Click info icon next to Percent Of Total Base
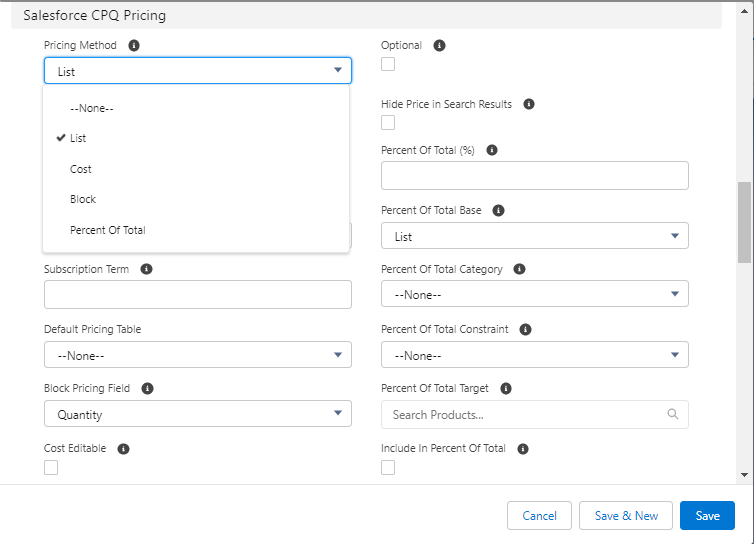 [498, 211]
